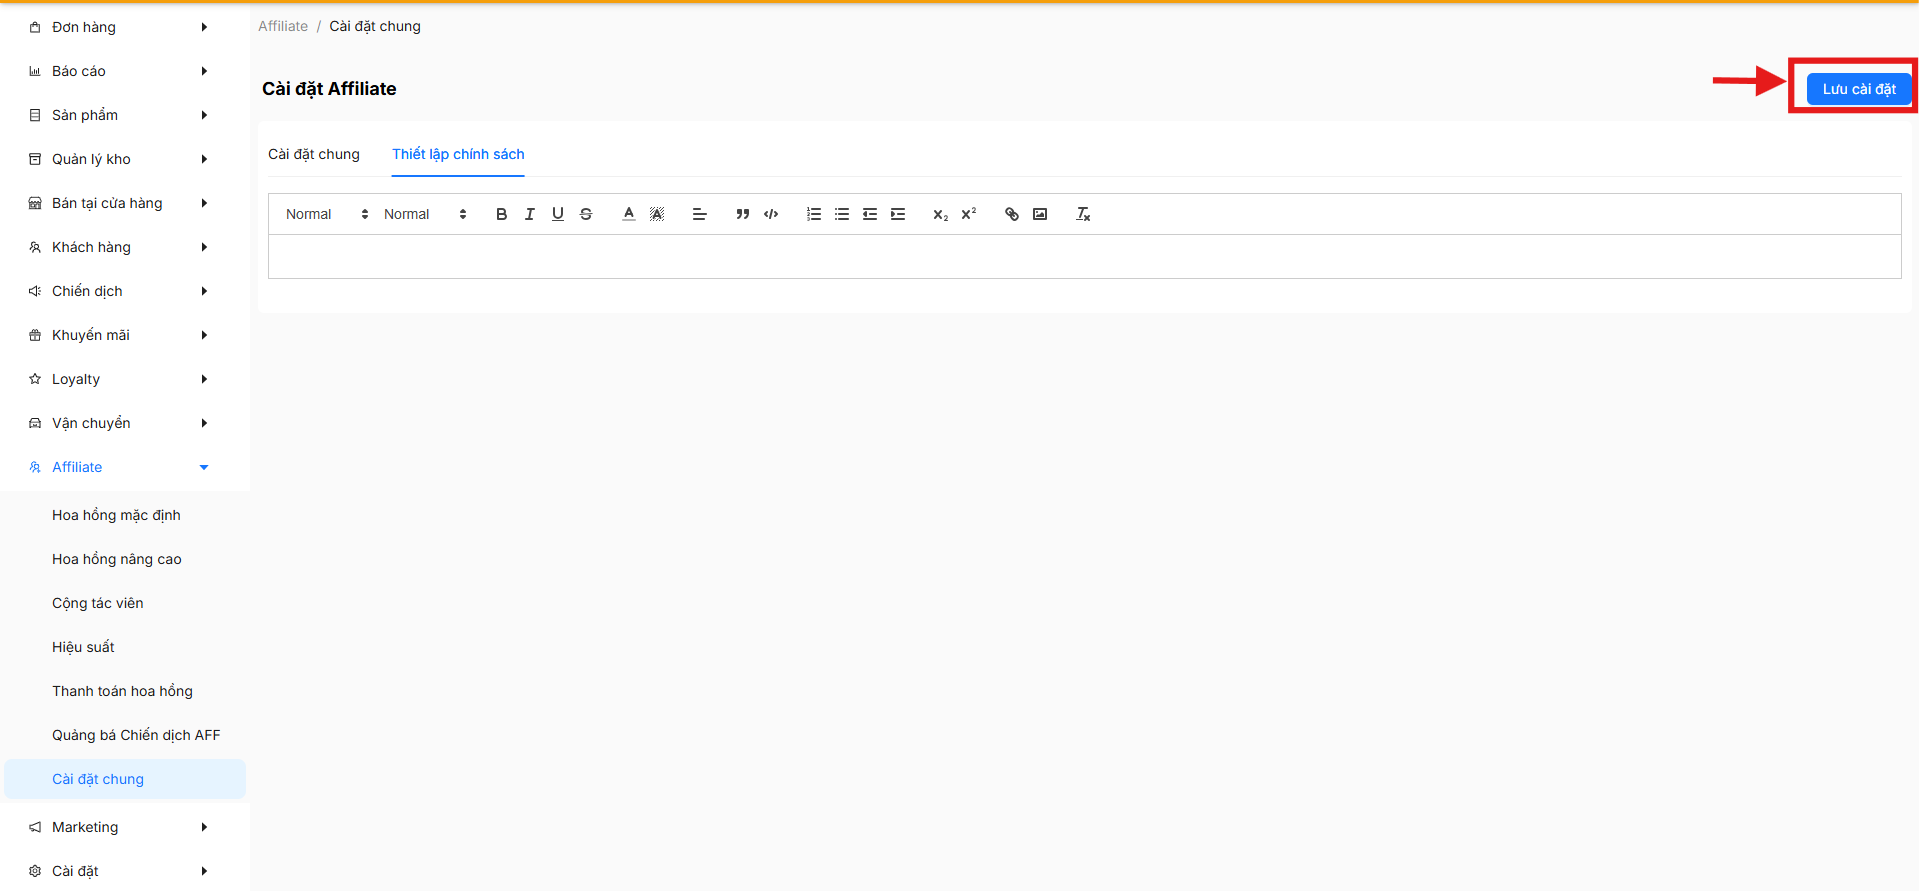Collapse the Affiliate menu arrow
The image size is (1919, 891).
[204, 467]
